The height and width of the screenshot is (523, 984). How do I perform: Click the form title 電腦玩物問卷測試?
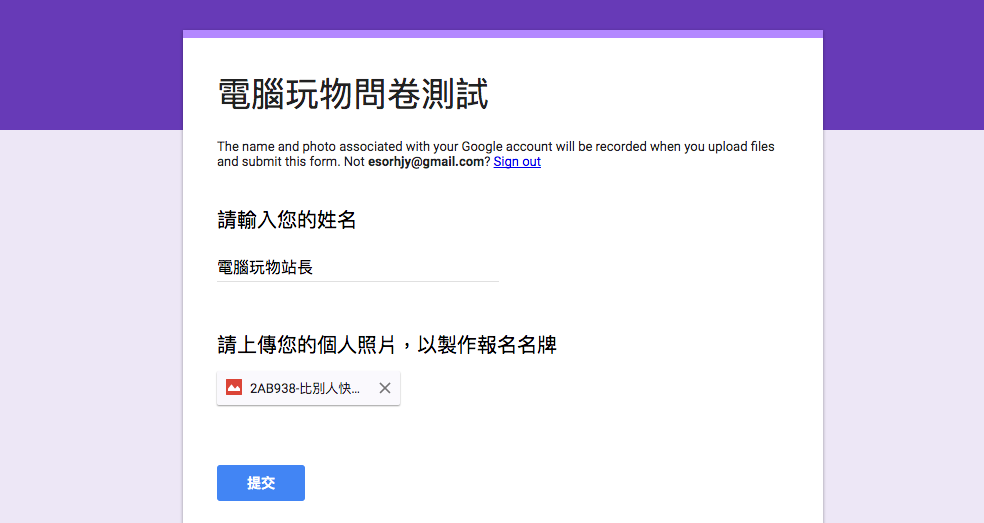[x=353, y=94]
